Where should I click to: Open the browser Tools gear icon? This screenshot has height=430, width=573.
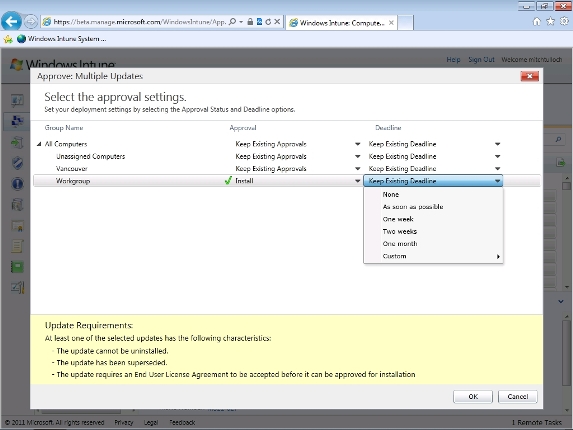coord(564,22)
